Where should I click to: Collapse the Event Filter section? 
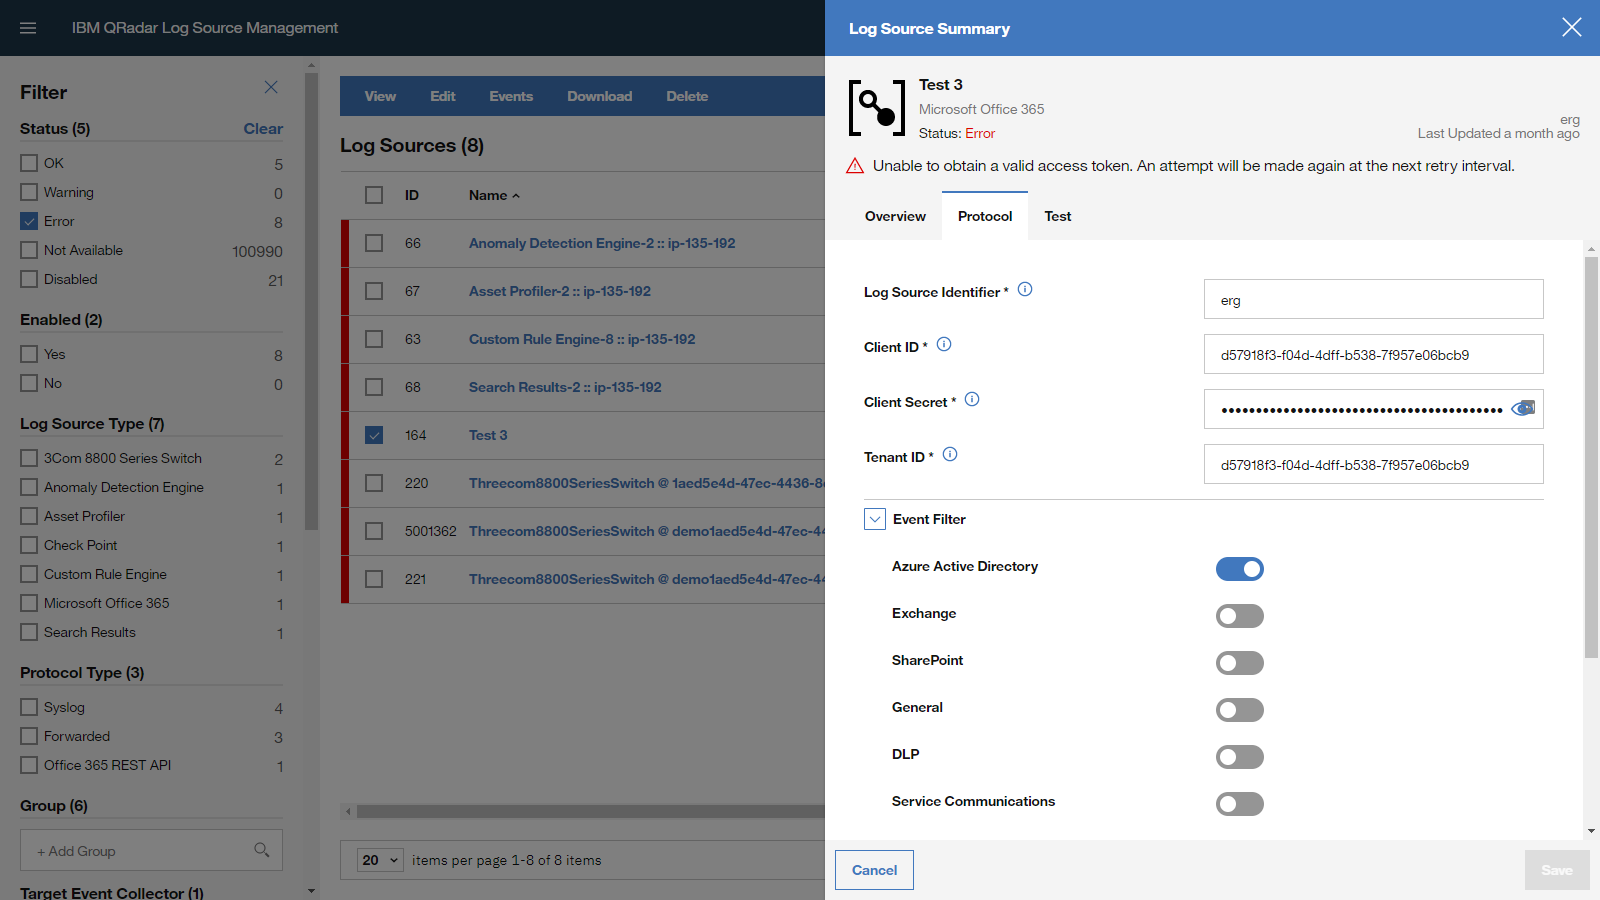pos(873,519)
